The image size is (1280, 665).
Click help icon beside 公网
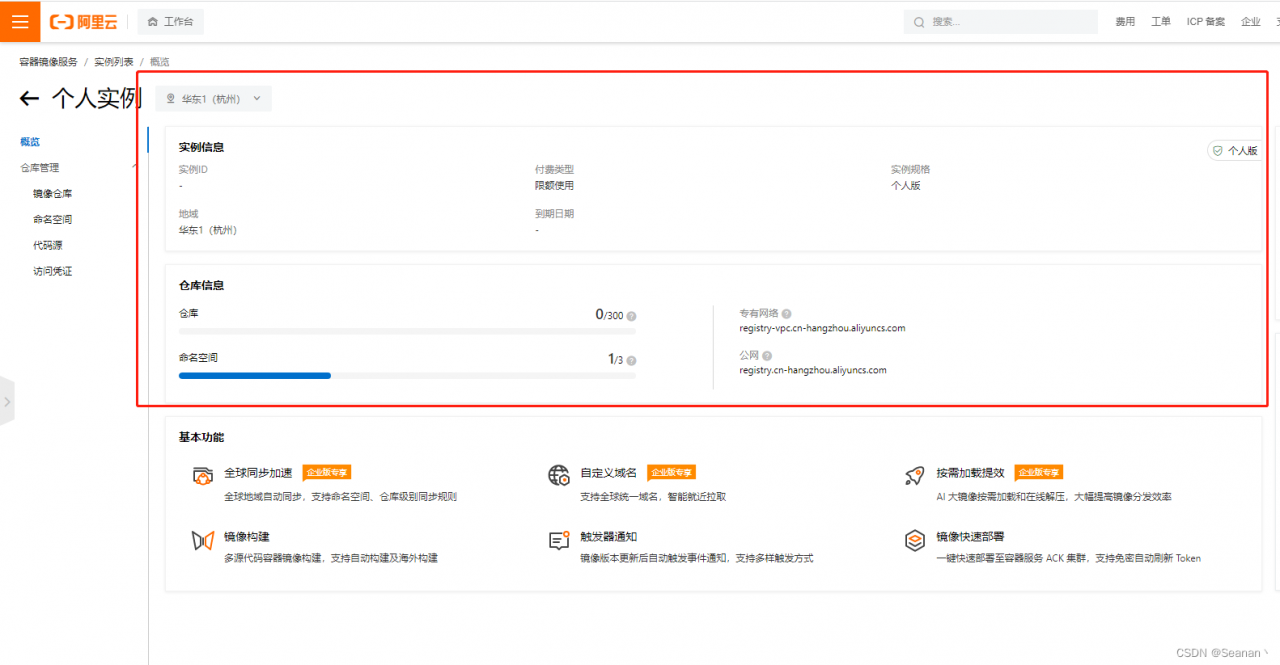[x=767, y=355]
